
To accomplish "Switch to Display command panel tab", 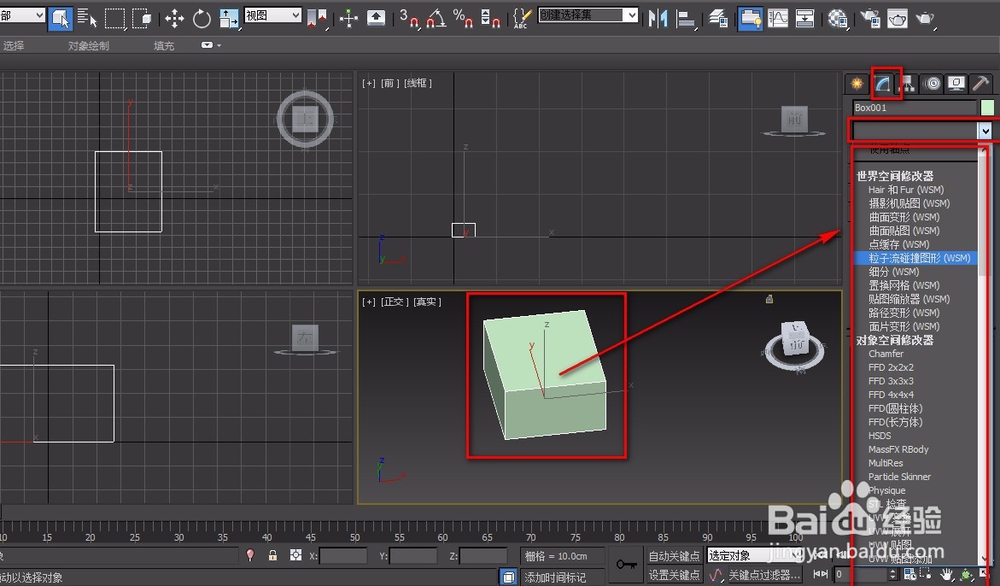I will (x=956, y=84).
